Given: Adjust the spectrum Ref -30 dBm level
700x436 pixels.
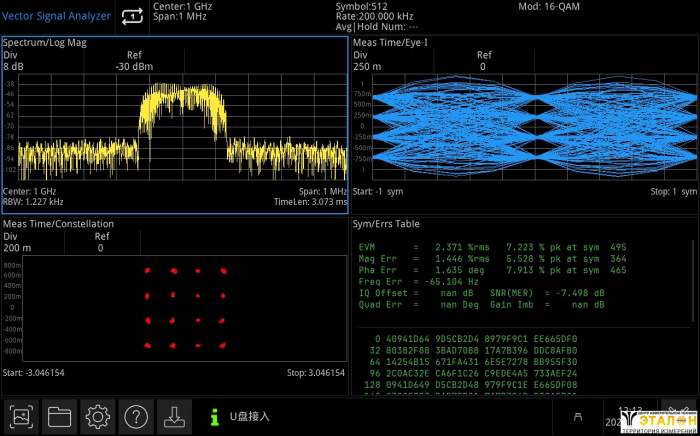Looking at the screenshot, I should (x=135, y=61).
